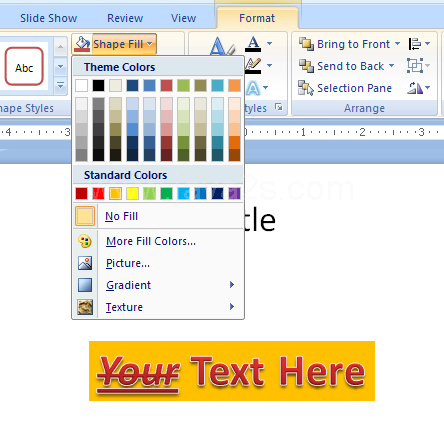Expand the Shape Styles gallery More arrow

(x=60, y=85)
